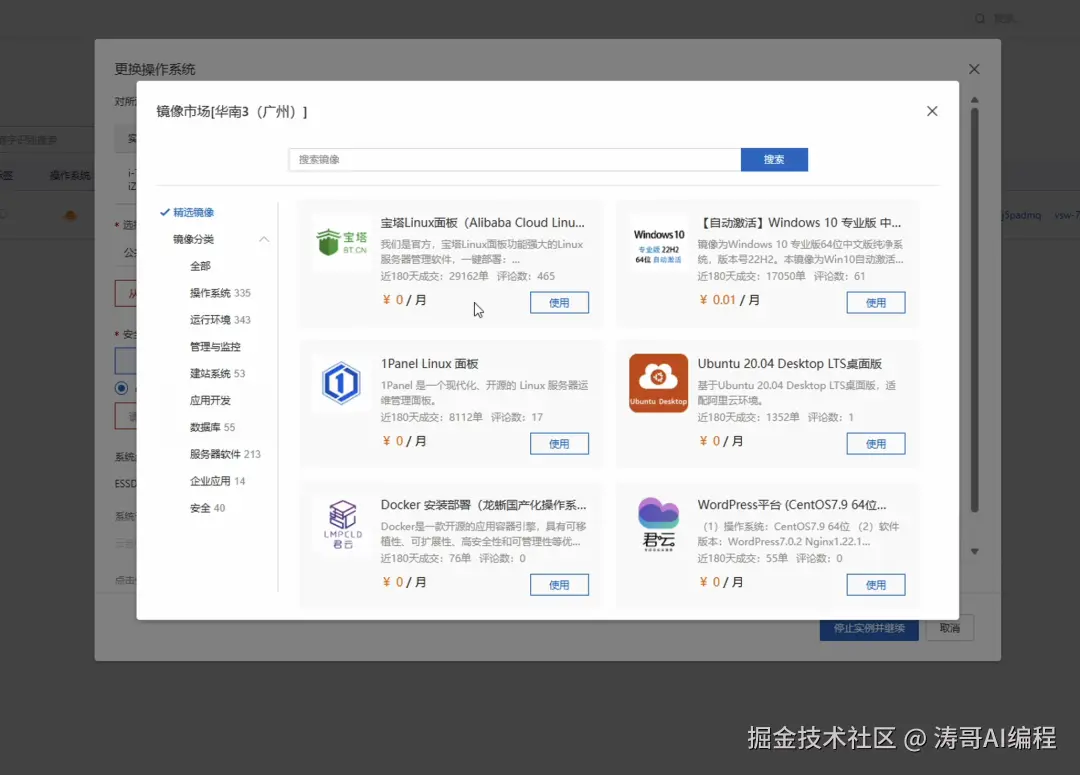Filter by 服务器软件 213 category
The width and height of the screenshot is (1080, 775).
225,454
